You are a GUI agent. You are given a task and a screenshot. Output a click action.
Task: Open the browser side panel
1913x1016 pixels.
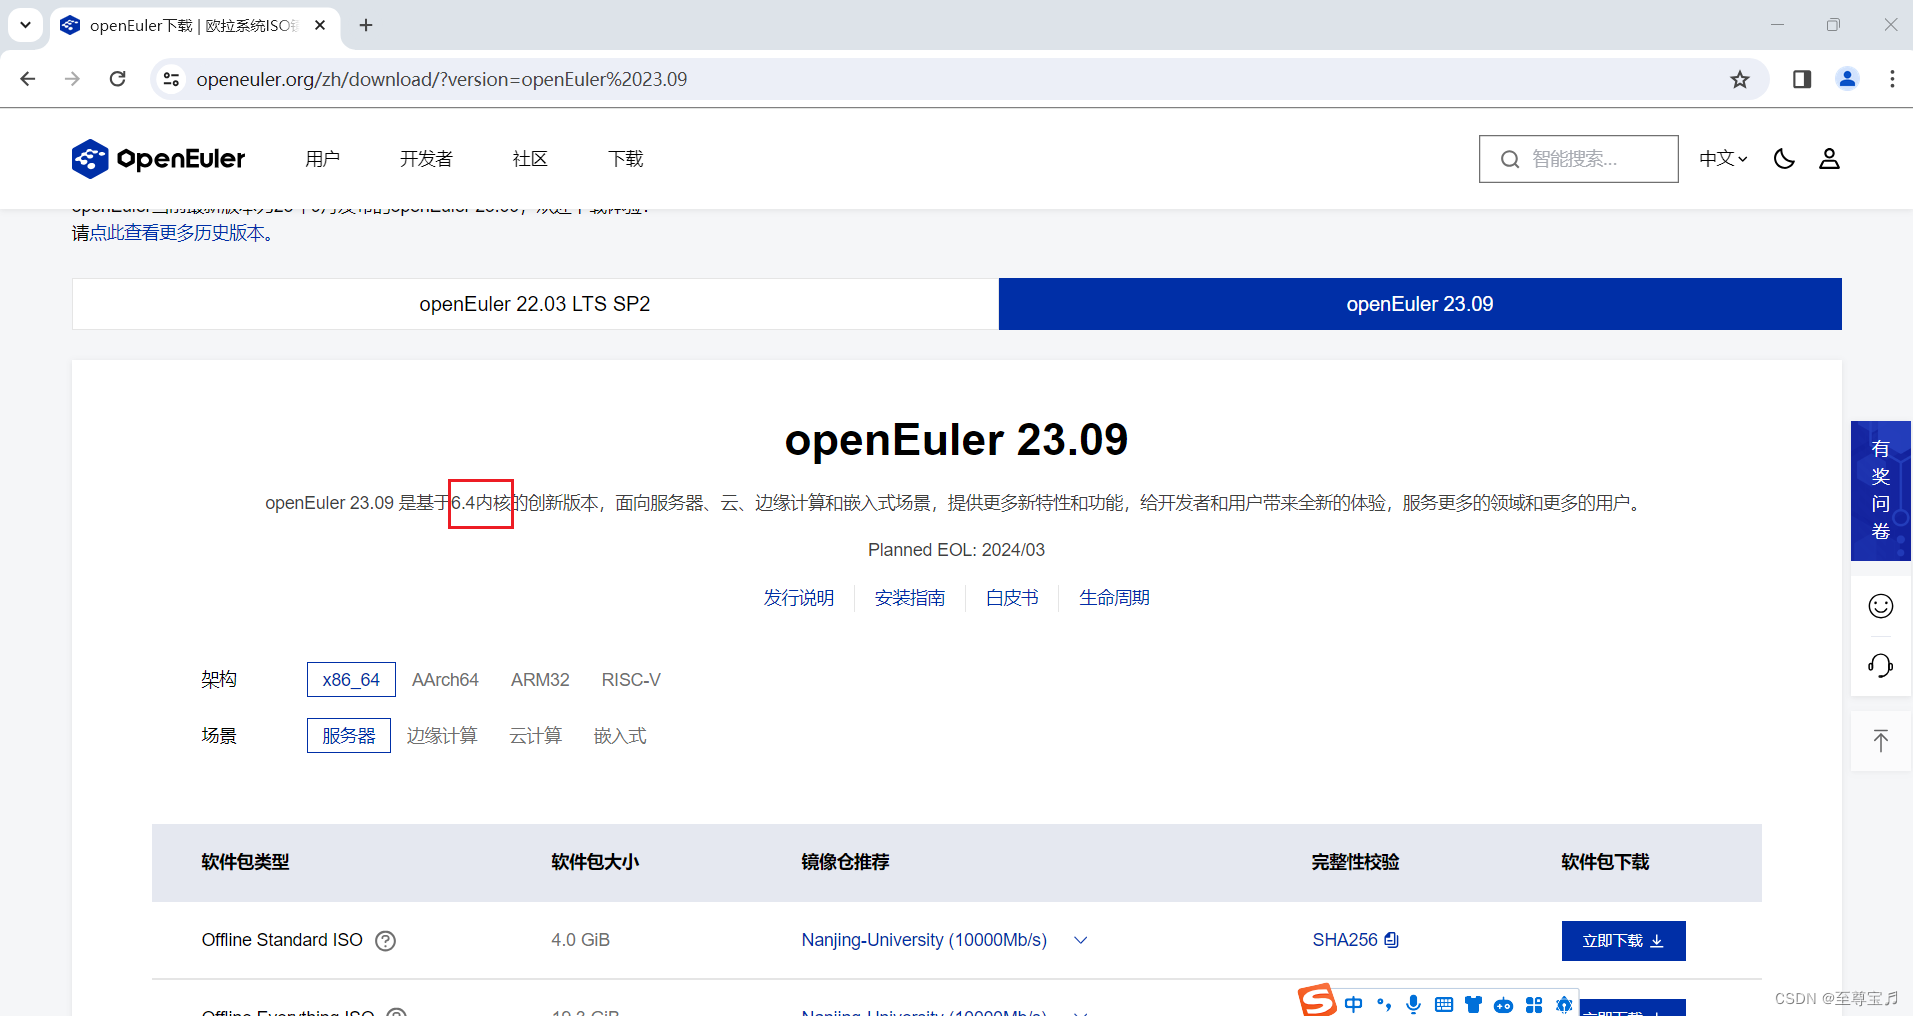click(x=1802, y=79)
